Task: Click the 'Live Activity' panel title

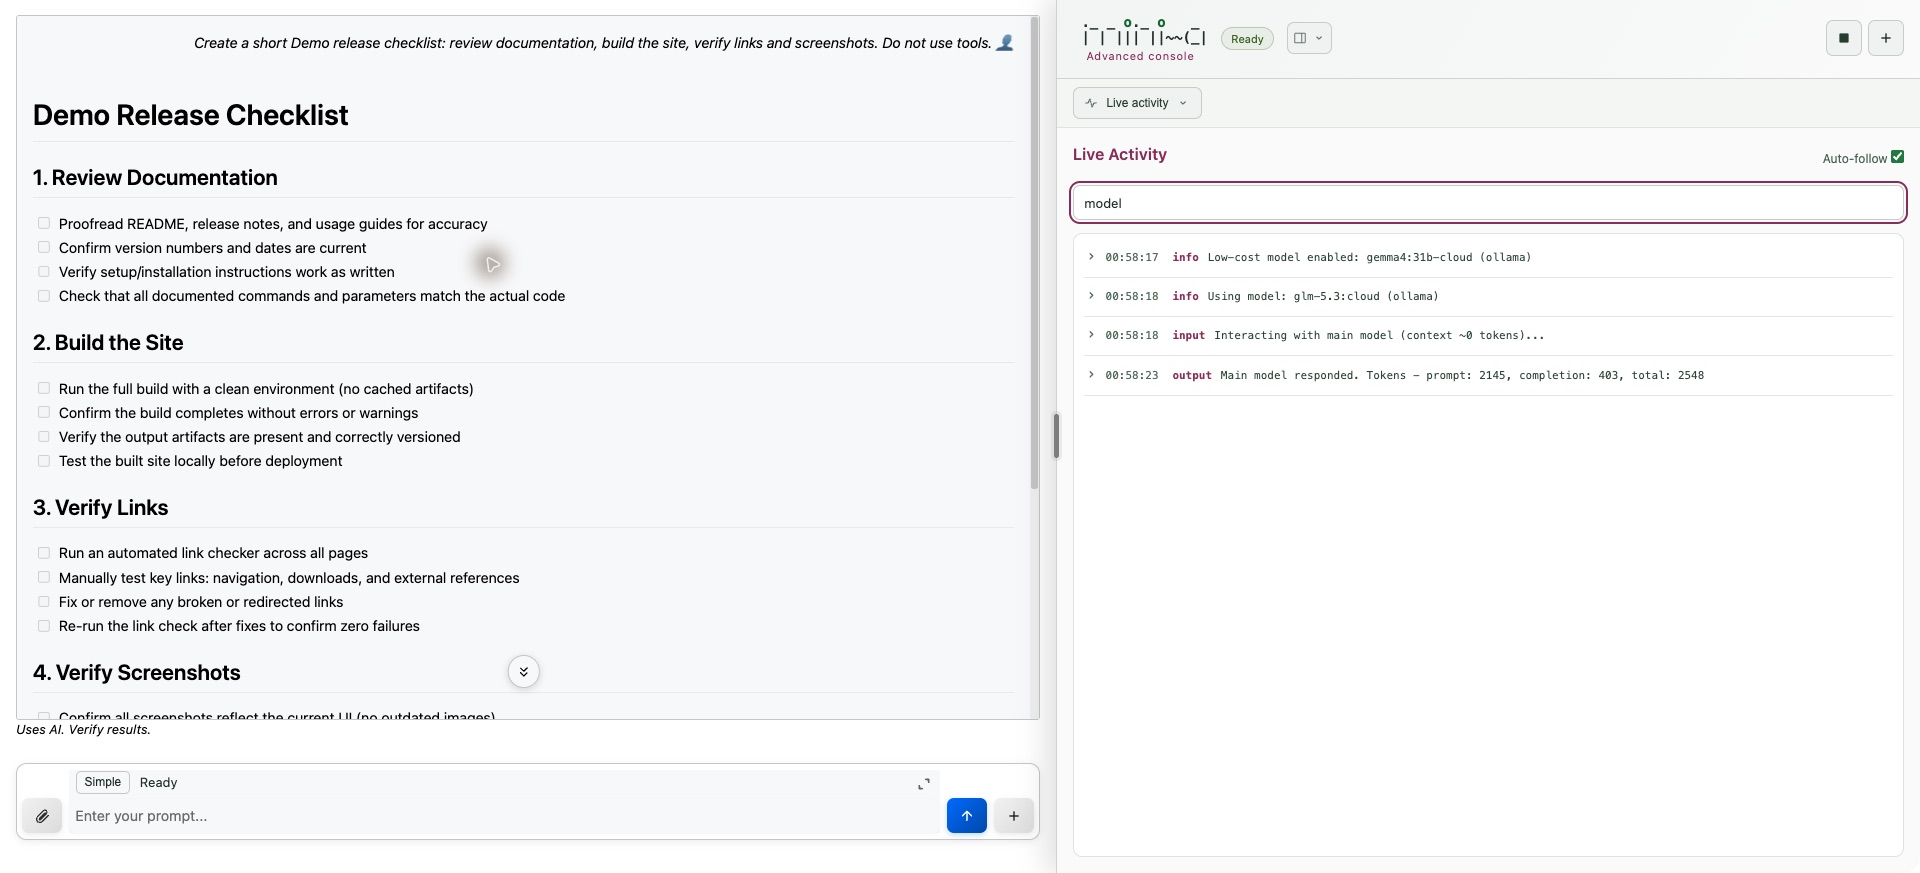Action: point(1120,154)
